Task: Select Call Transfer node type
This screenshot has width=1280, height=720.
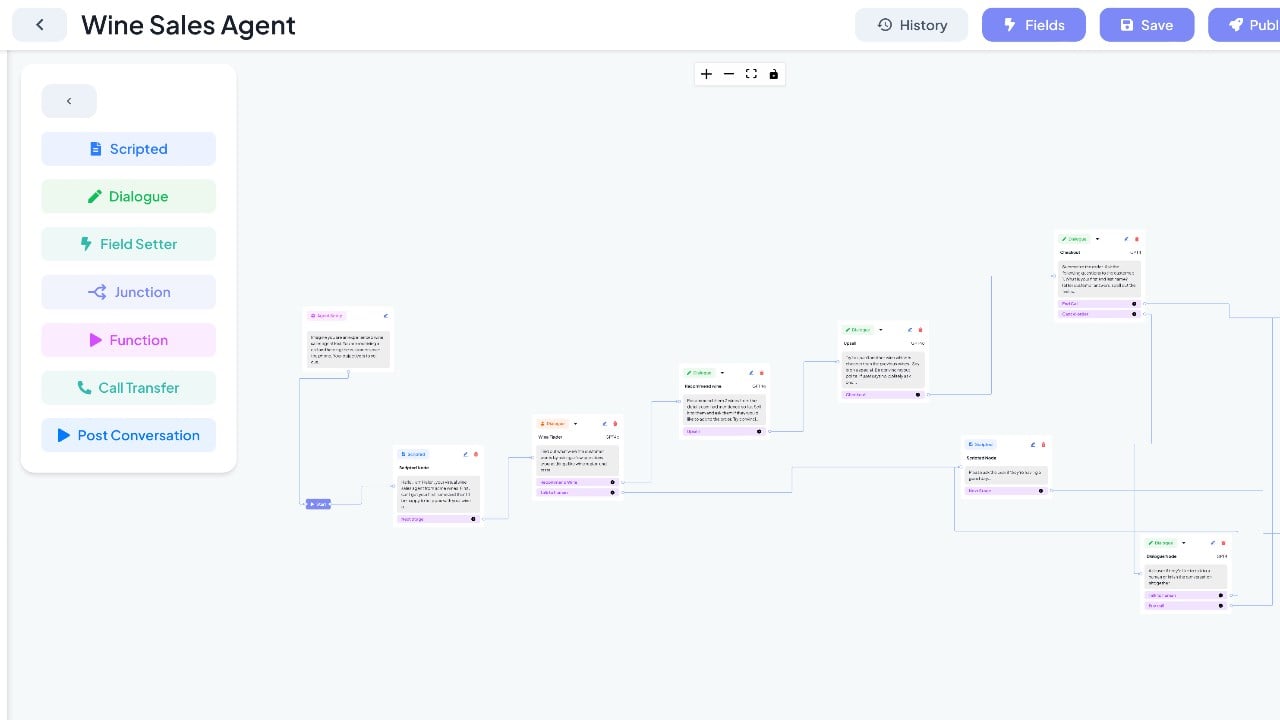Action: 128,388
